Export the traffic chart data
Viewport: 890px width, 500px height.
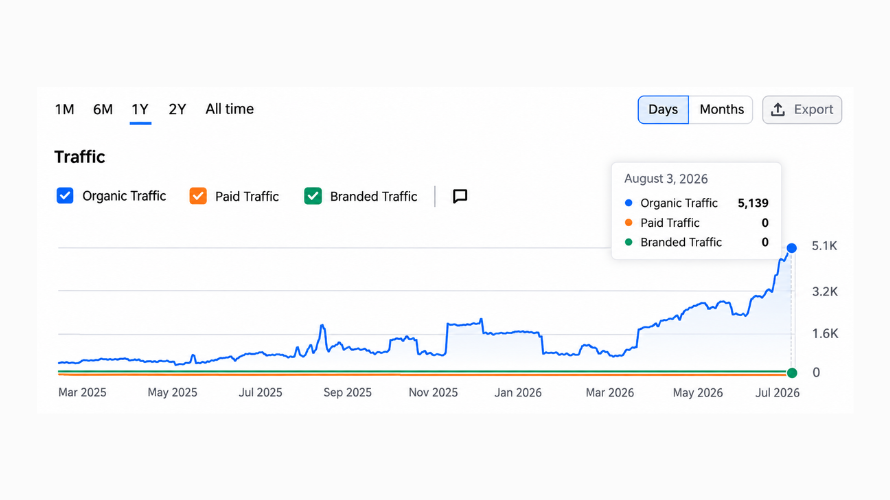(801, 110)
